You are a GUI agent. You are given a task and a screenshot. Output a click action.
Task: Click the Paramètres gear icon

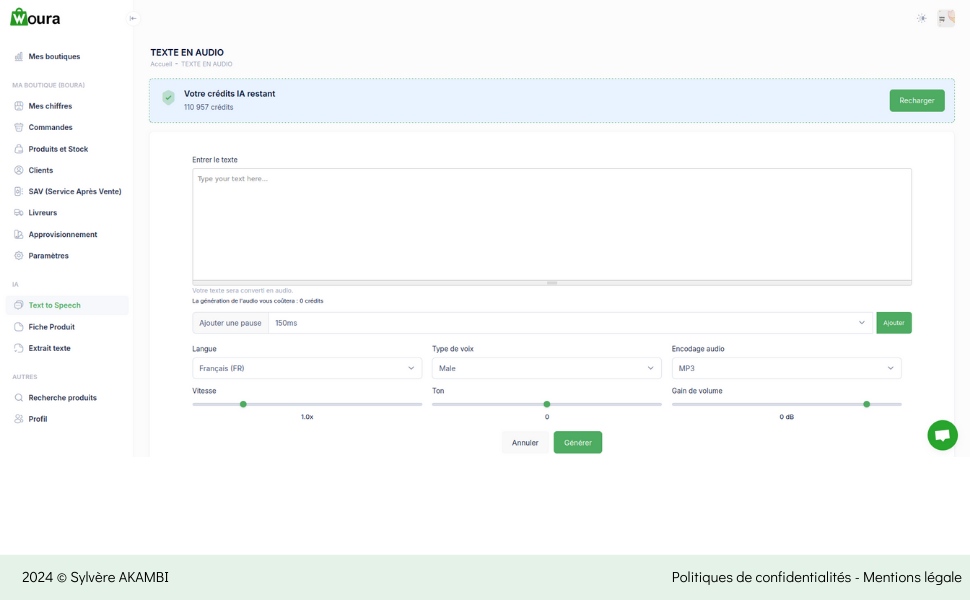(x=19, y=256)
